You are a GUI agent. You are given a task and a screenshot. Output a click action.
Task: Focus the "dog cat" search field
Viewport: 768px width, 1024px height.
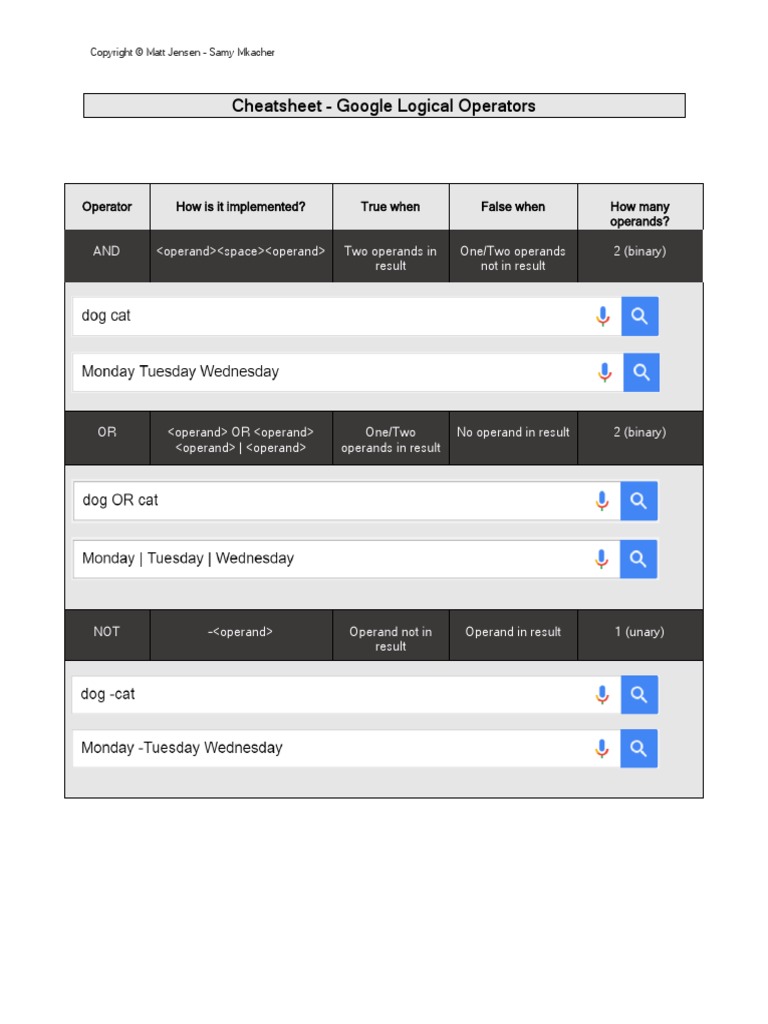click(330, 316)
